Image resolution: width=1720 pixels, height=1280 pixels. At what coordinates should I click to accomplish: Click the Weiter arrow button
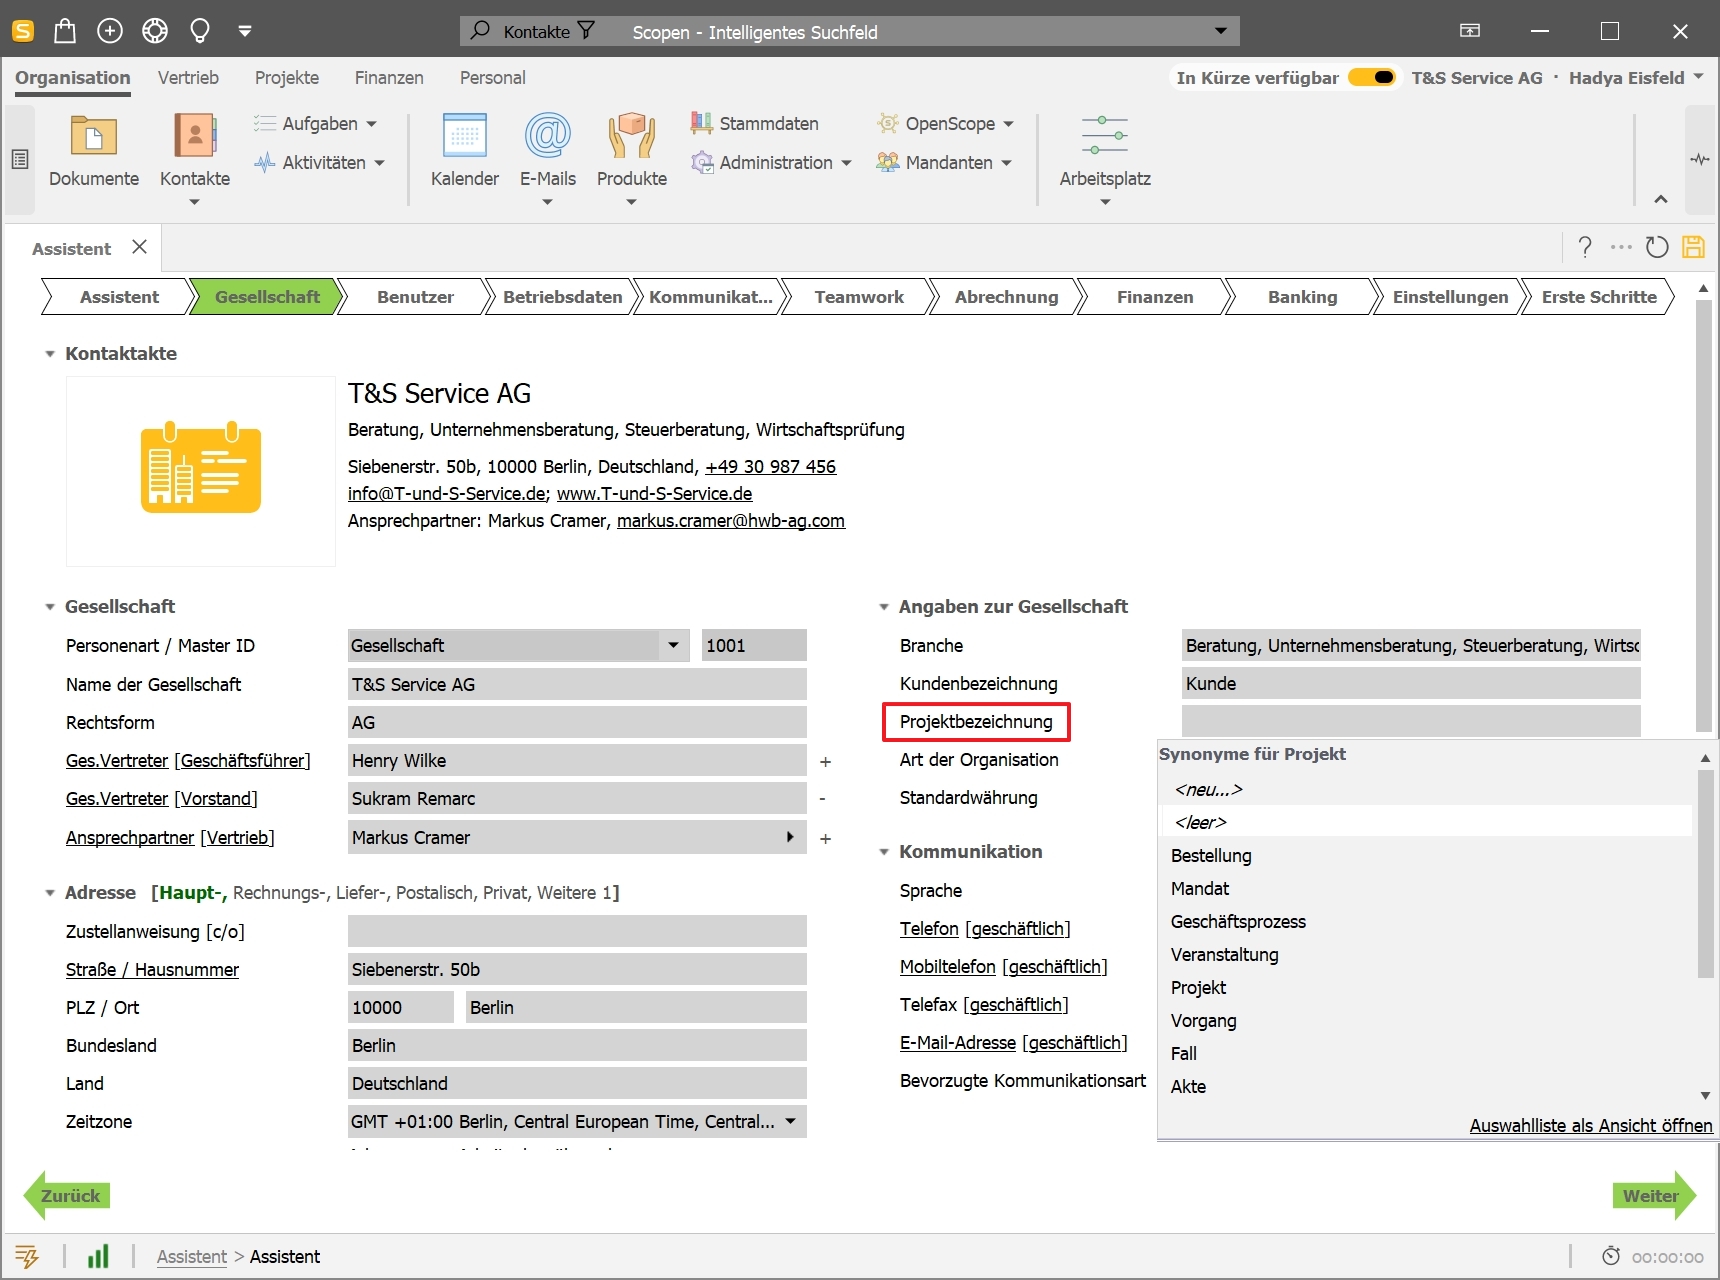pos(1653,1196)
